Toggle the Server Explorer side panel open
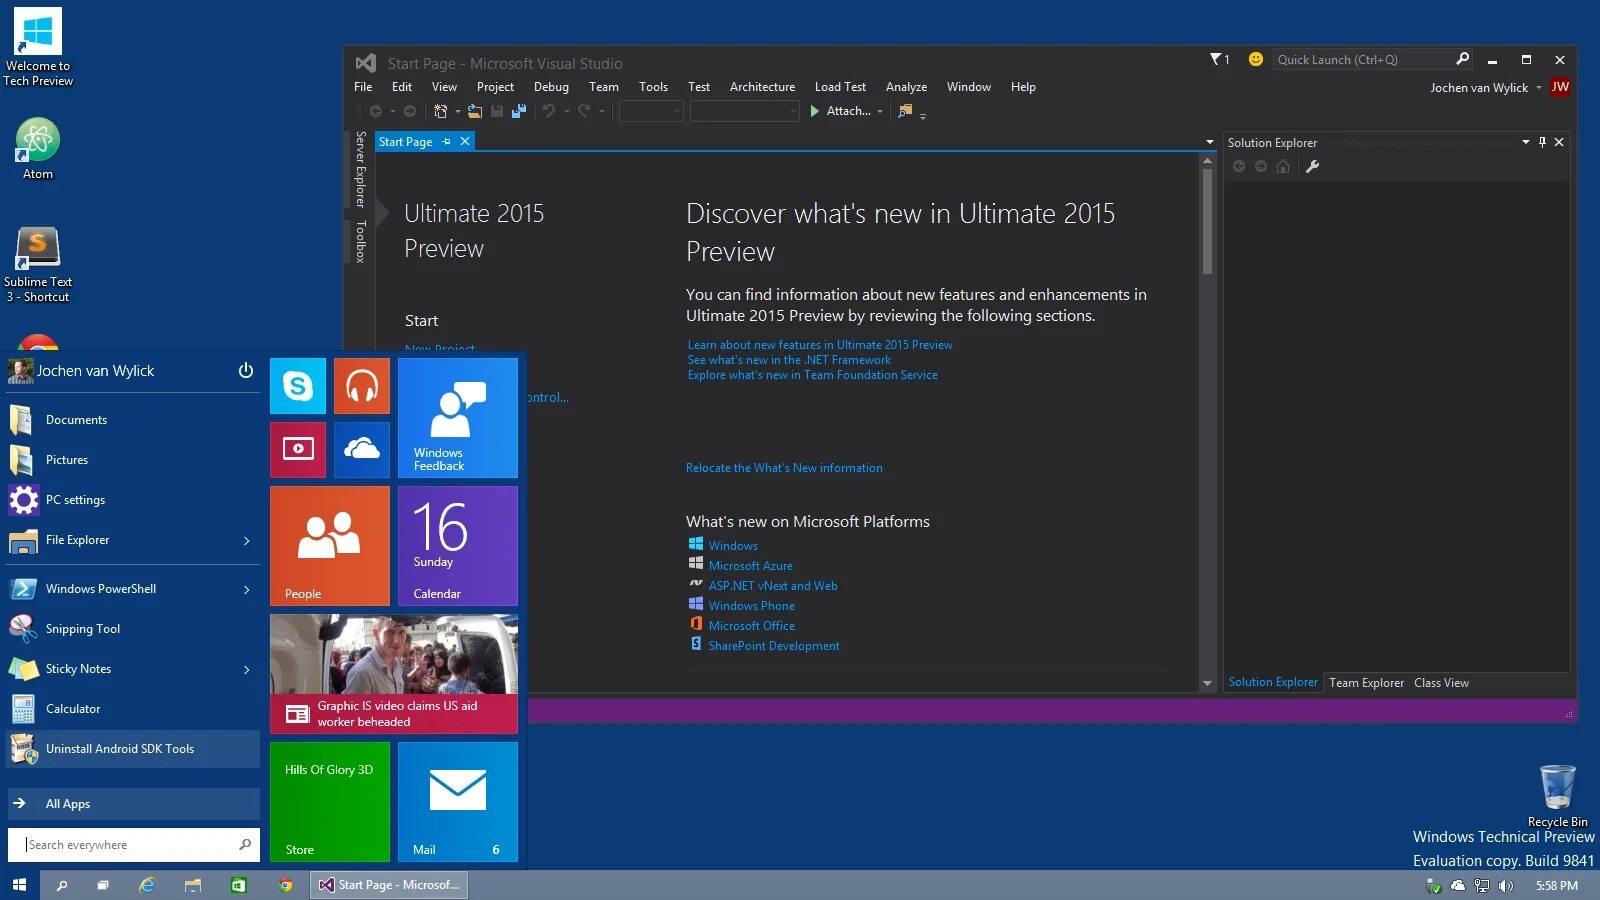This screenshot has height=900, width=1600. [x=360, y=180]
